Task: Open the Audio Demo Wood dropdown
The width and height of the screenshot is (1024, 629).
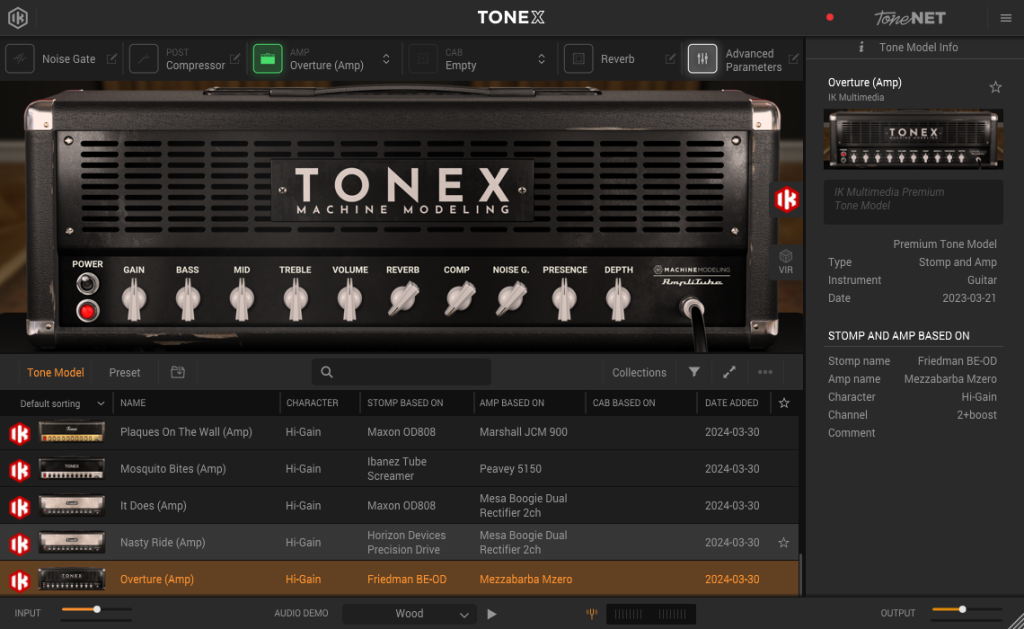Action: 409,613
